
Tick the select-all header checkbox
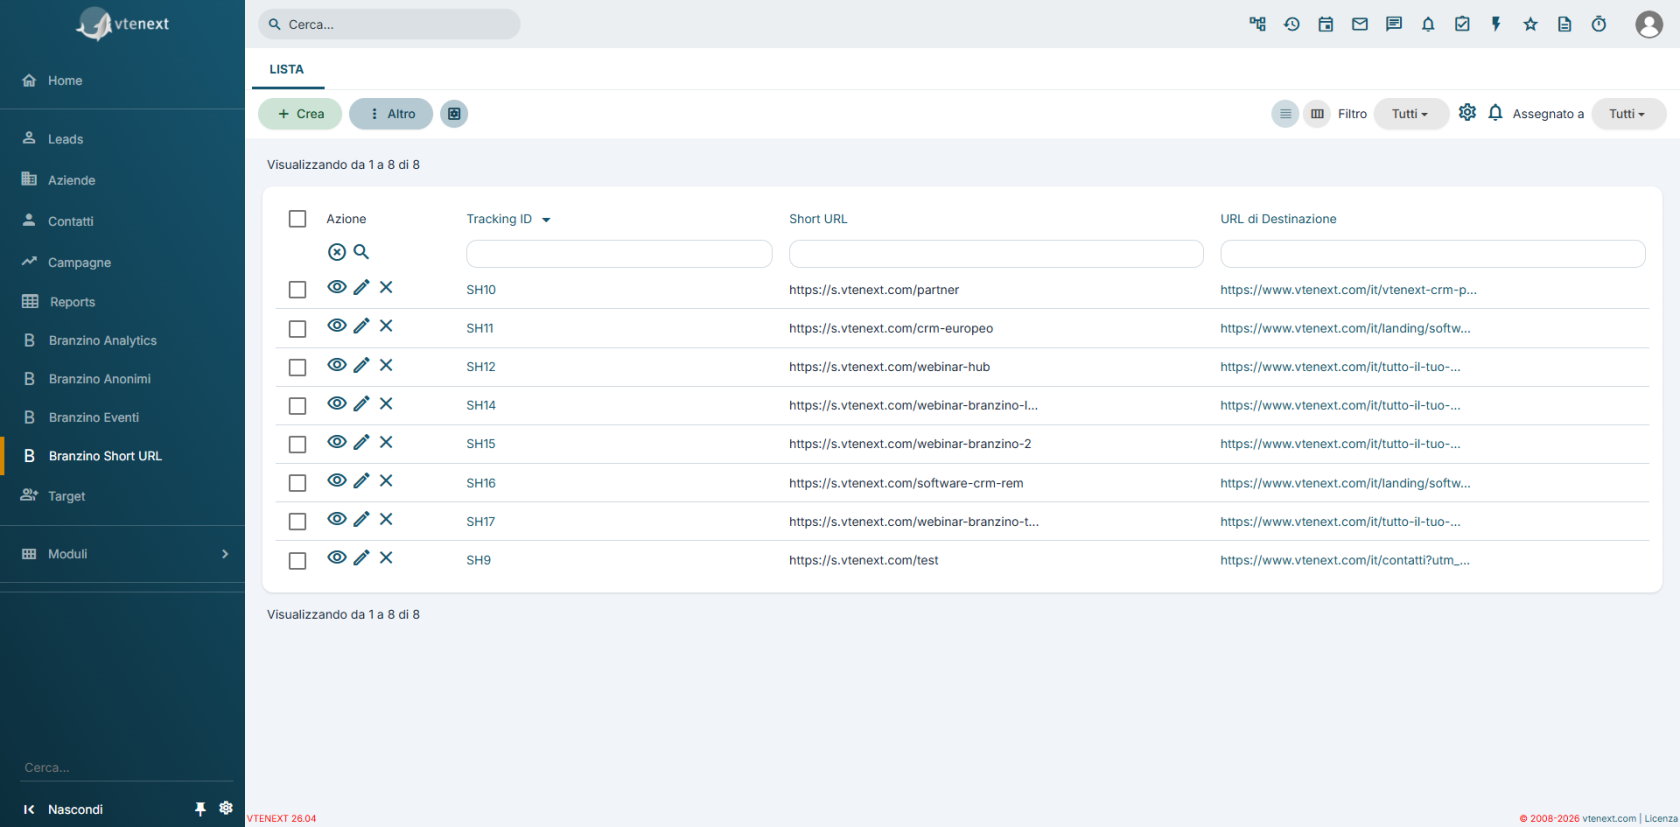(297, 219)
